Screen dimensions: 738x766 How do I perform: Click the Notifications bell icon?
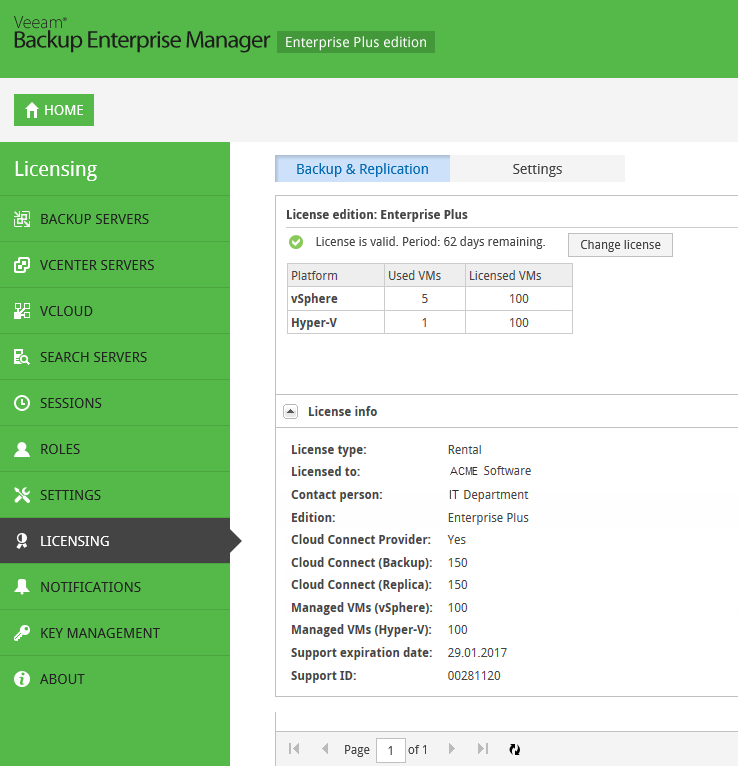[x=22, y=587]
